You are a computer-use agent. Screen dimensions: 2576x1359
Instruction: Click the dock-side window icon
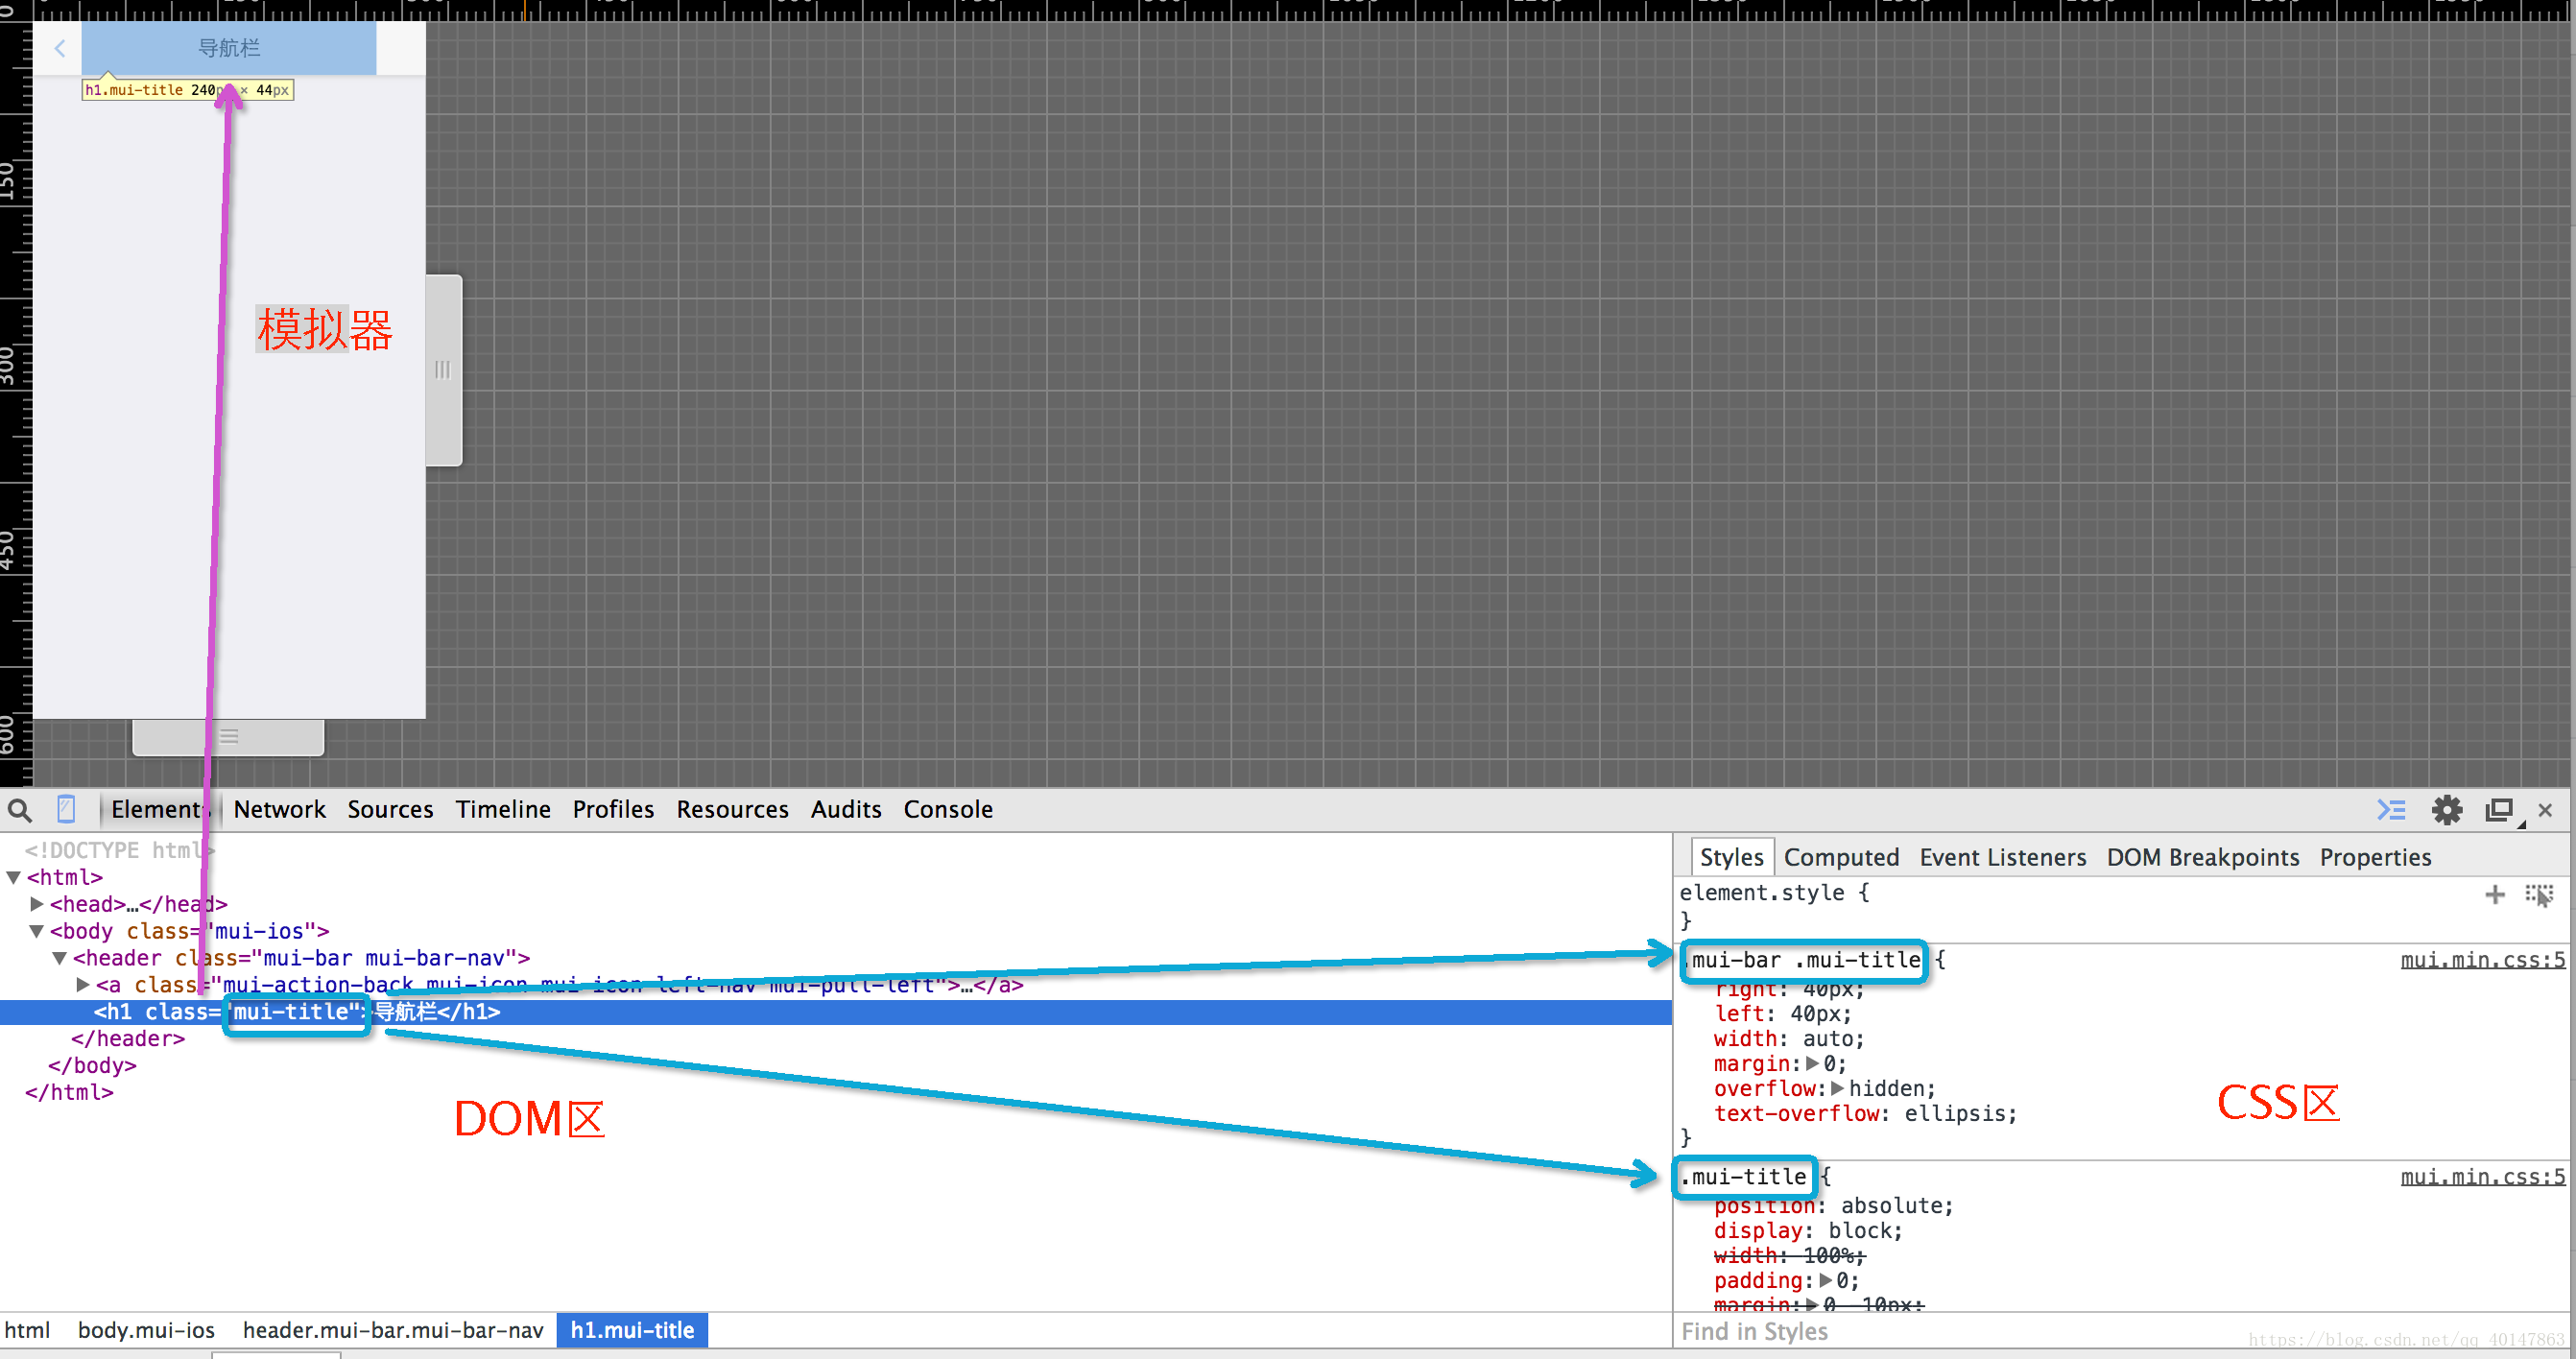coord(2499,810)
